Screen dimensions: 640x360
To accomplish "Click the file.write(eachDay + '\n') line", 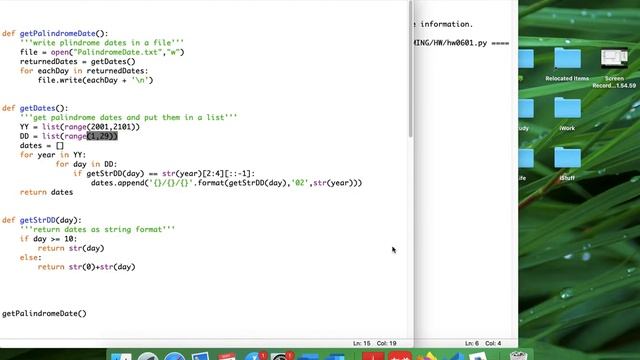I will pos(96,80).
